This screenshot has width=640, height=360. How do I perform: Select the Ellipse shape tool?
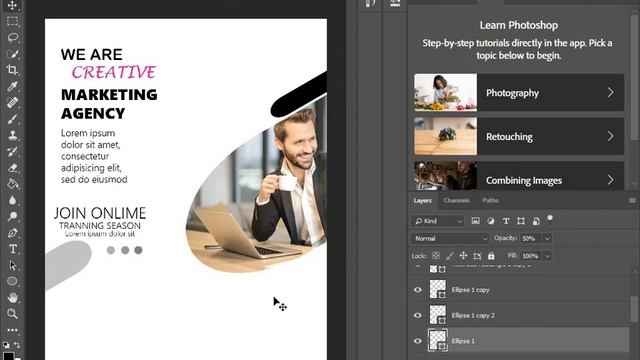(x=12, y=281)
